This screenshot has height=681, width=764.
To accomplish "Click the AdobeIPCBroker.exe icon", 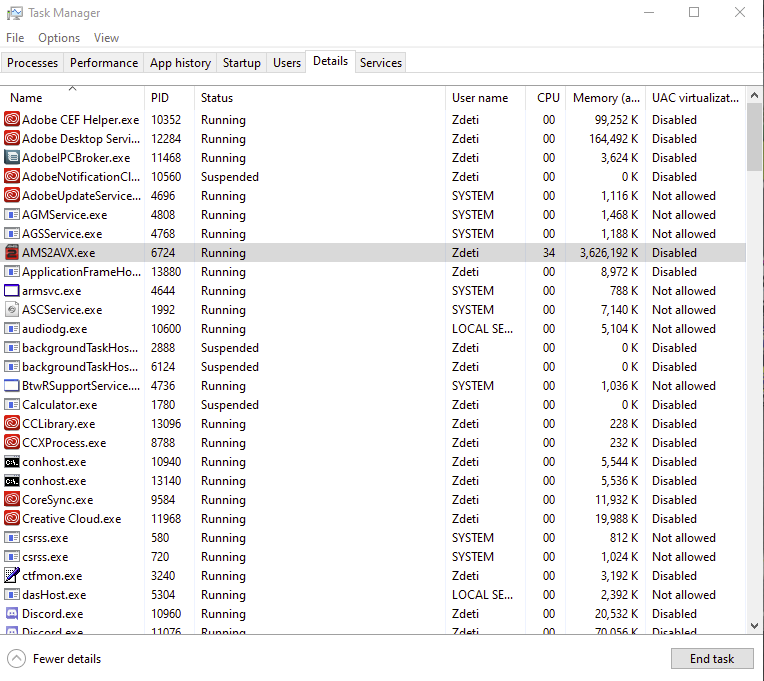I will click(12, 157).
